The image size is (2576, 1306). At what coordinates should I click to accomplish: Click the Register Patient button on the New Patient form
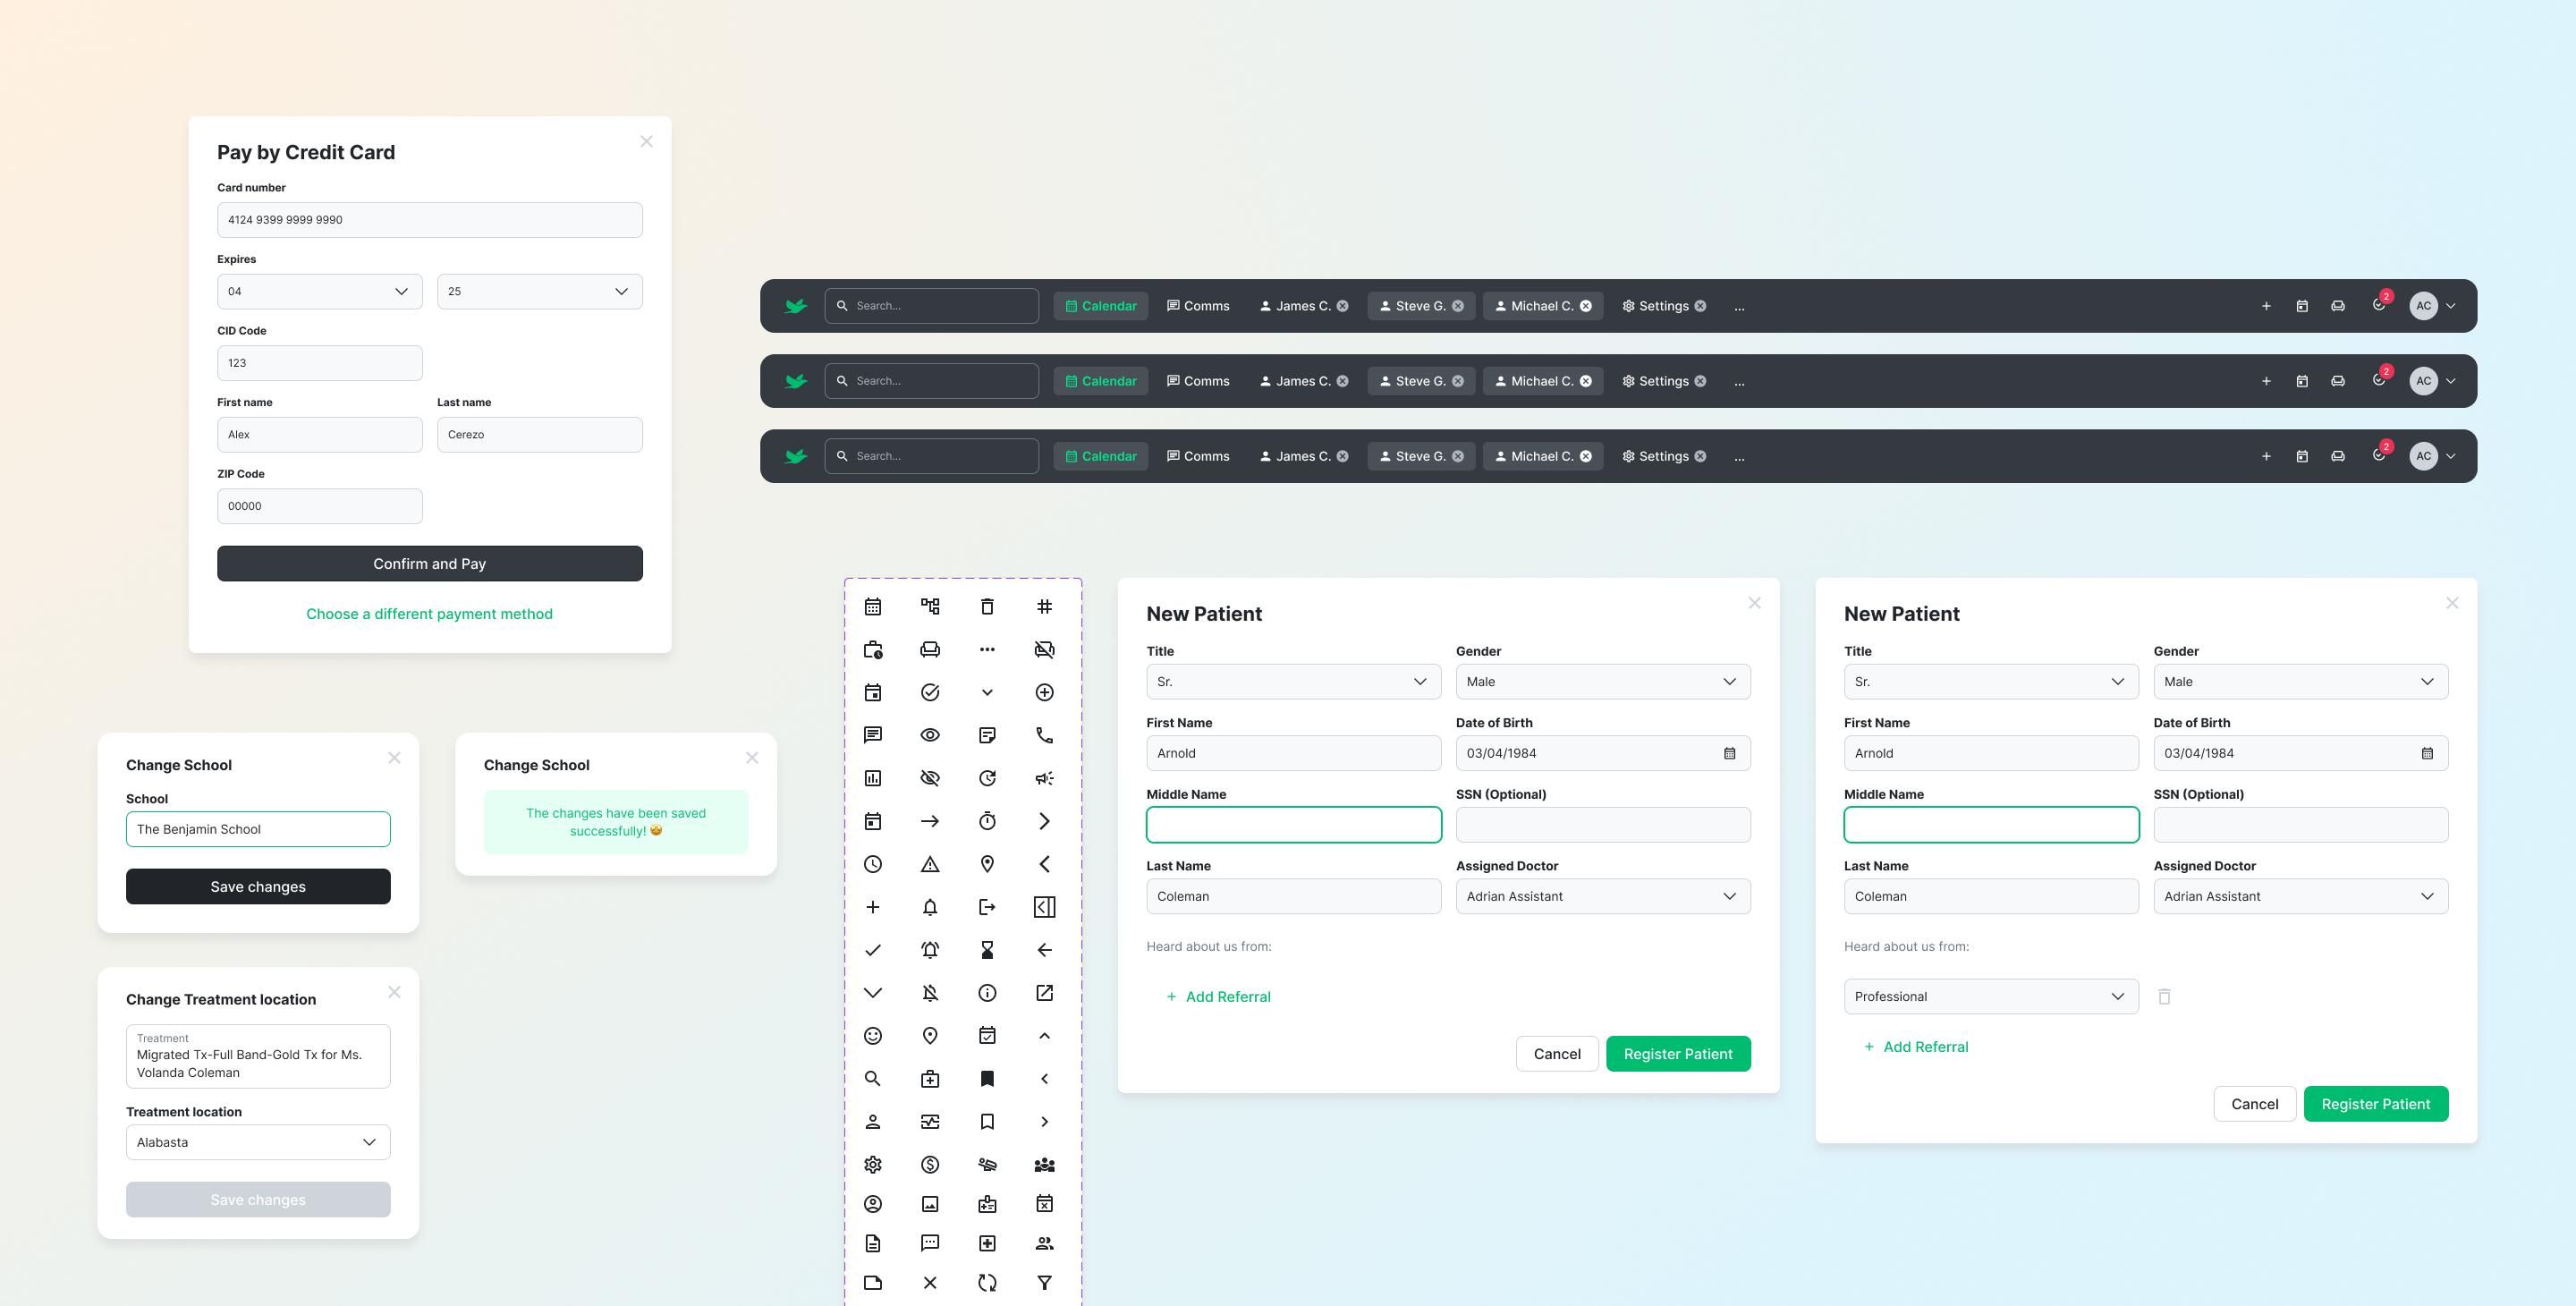click(1679, 1053)
